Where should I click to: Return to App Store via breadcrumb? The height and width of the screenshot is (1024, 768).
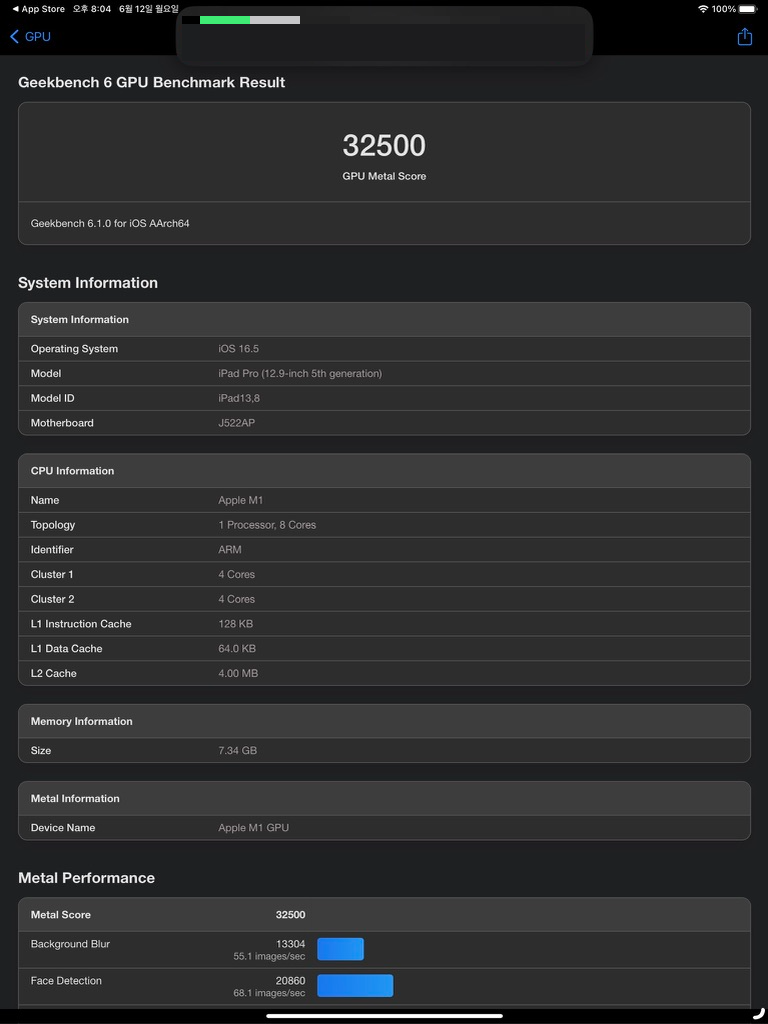coord(39,9)
